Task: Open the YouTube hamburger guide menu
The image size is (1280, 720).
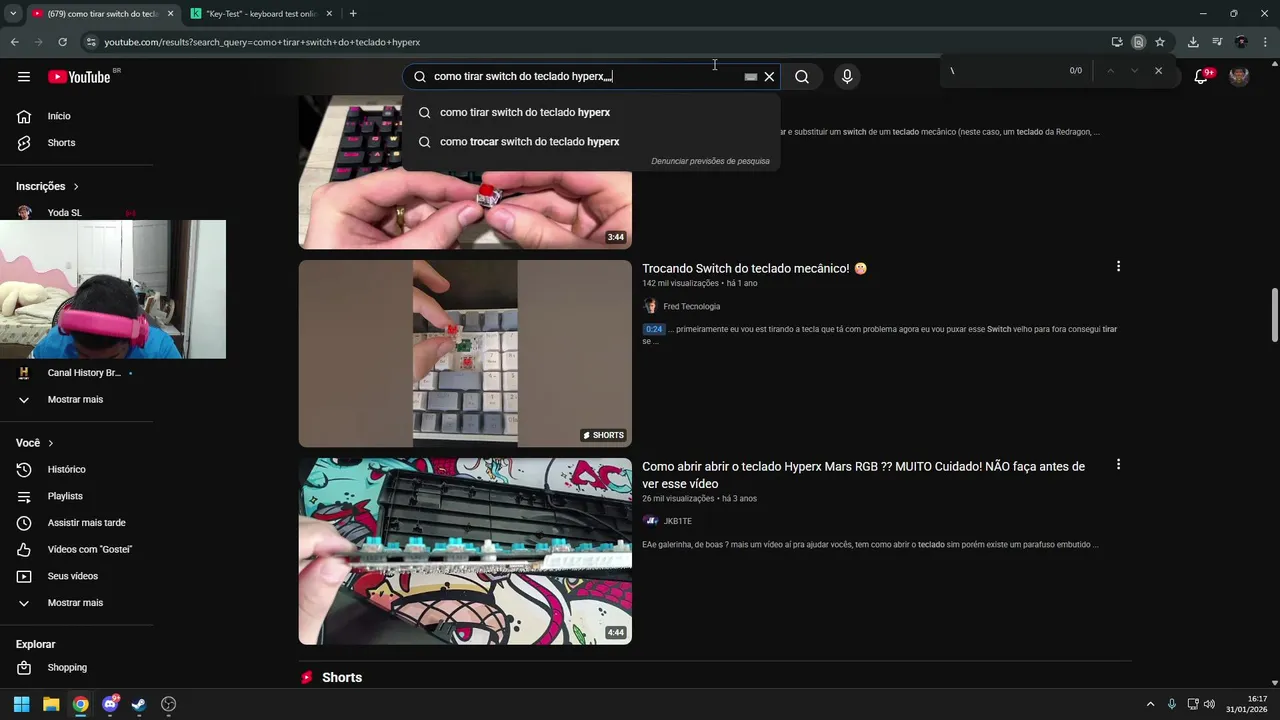Action: pyautogui.click(x=24, y=77)
